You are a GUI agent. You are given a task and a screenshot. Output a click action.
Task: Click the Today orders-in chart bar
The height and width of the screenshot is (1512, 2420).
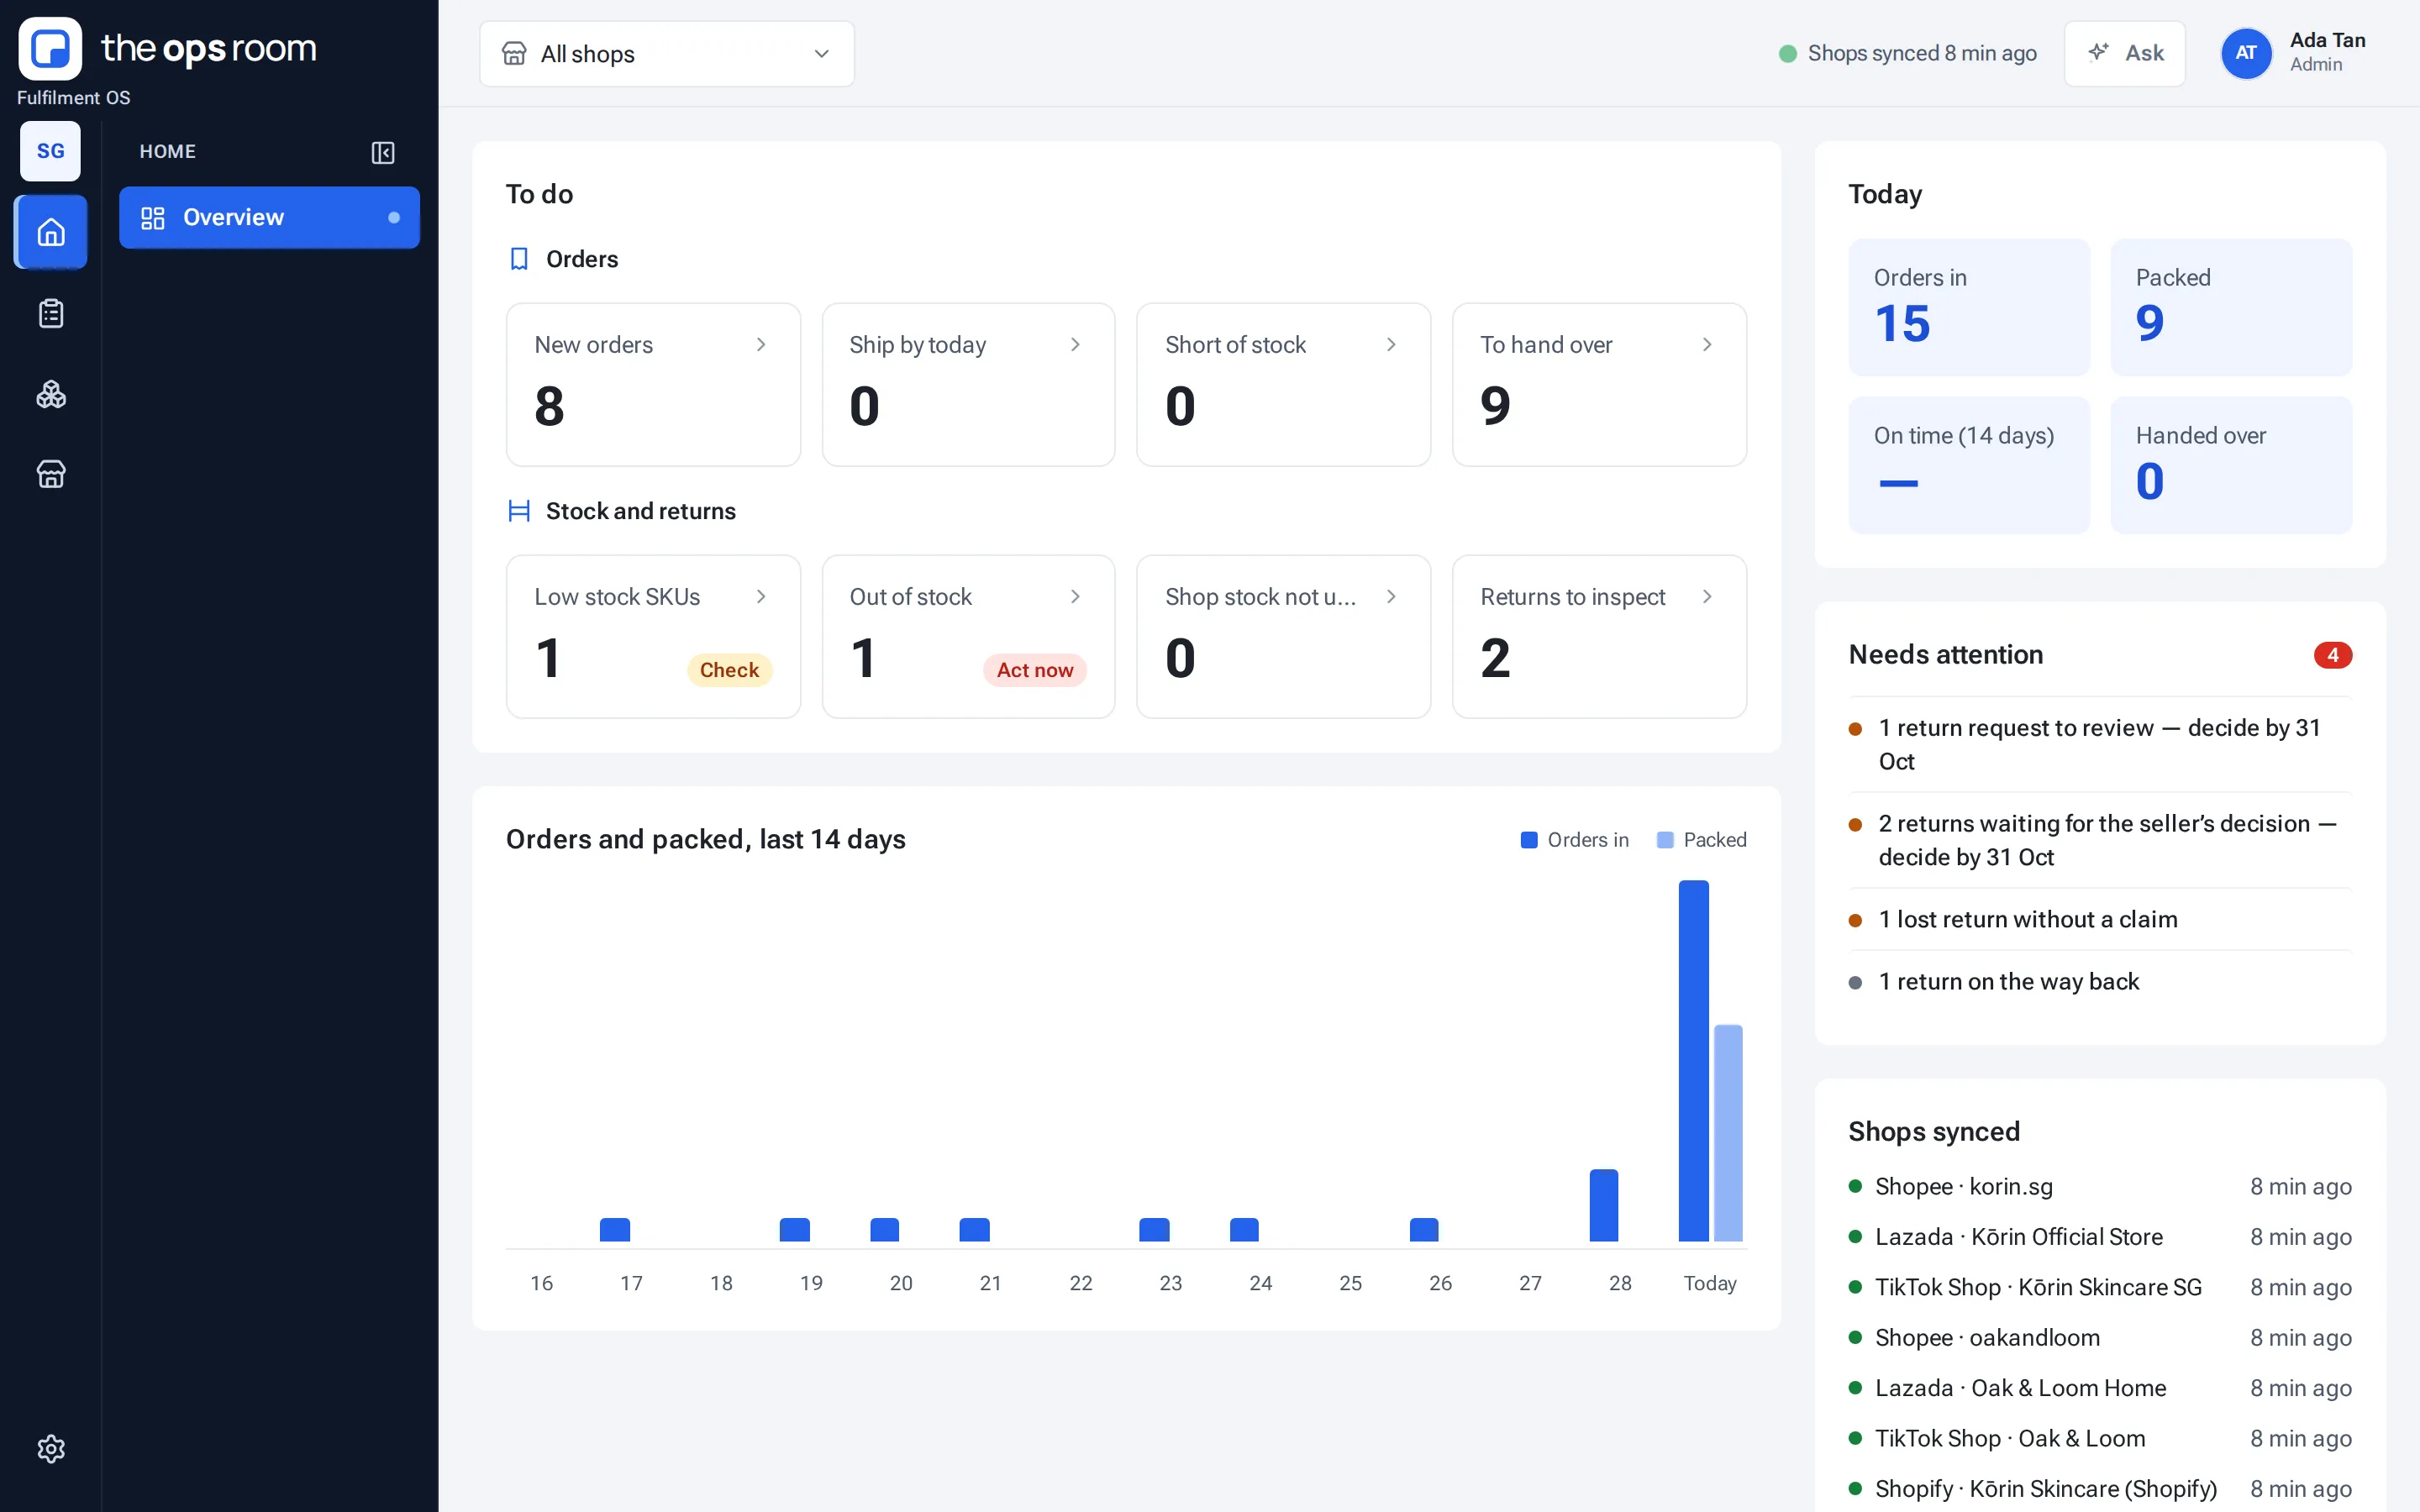click(1693, 1060)
